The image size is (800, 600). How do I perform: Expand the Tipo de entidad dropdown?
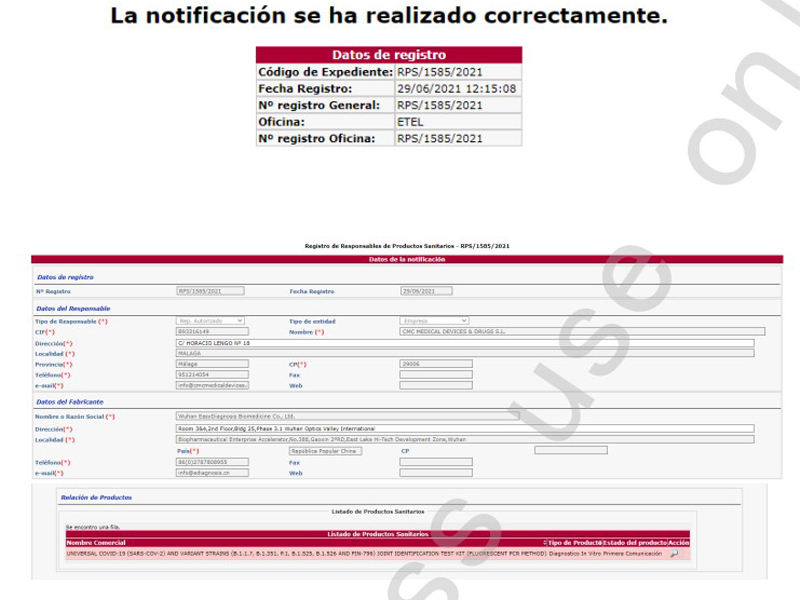(434, 321)
